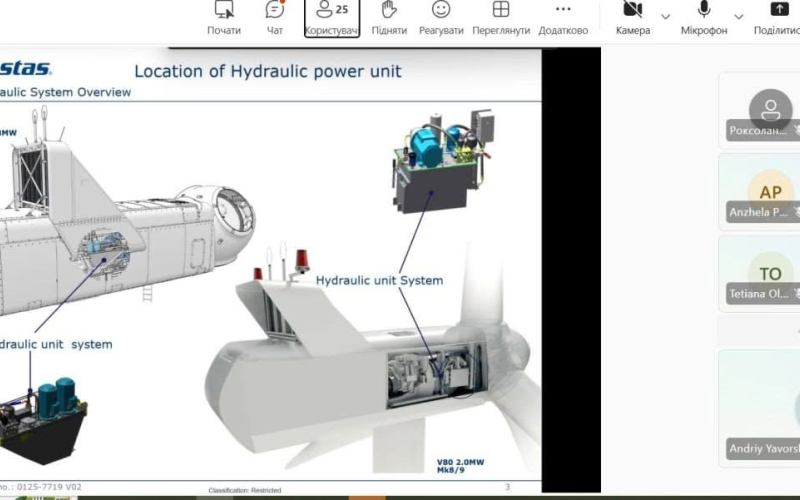Expand the microphone options dropdown arrow
This screenshot has width=800, height=500.
tap(738, 17)
